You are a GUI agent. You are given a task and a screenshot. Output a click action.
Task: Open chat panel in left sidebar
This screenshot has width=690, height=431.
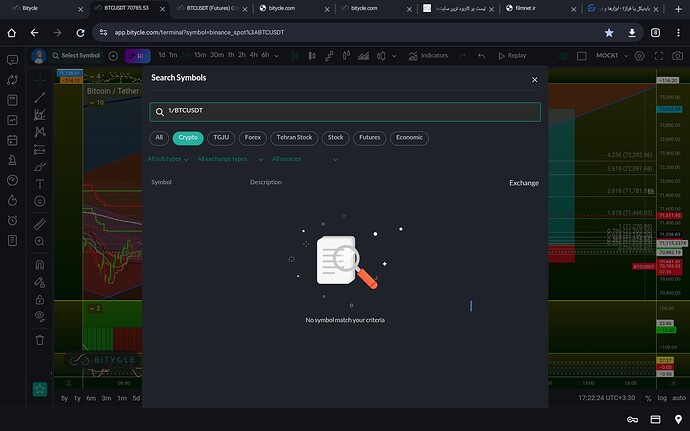pyautogui.click(x=12, y=60)
